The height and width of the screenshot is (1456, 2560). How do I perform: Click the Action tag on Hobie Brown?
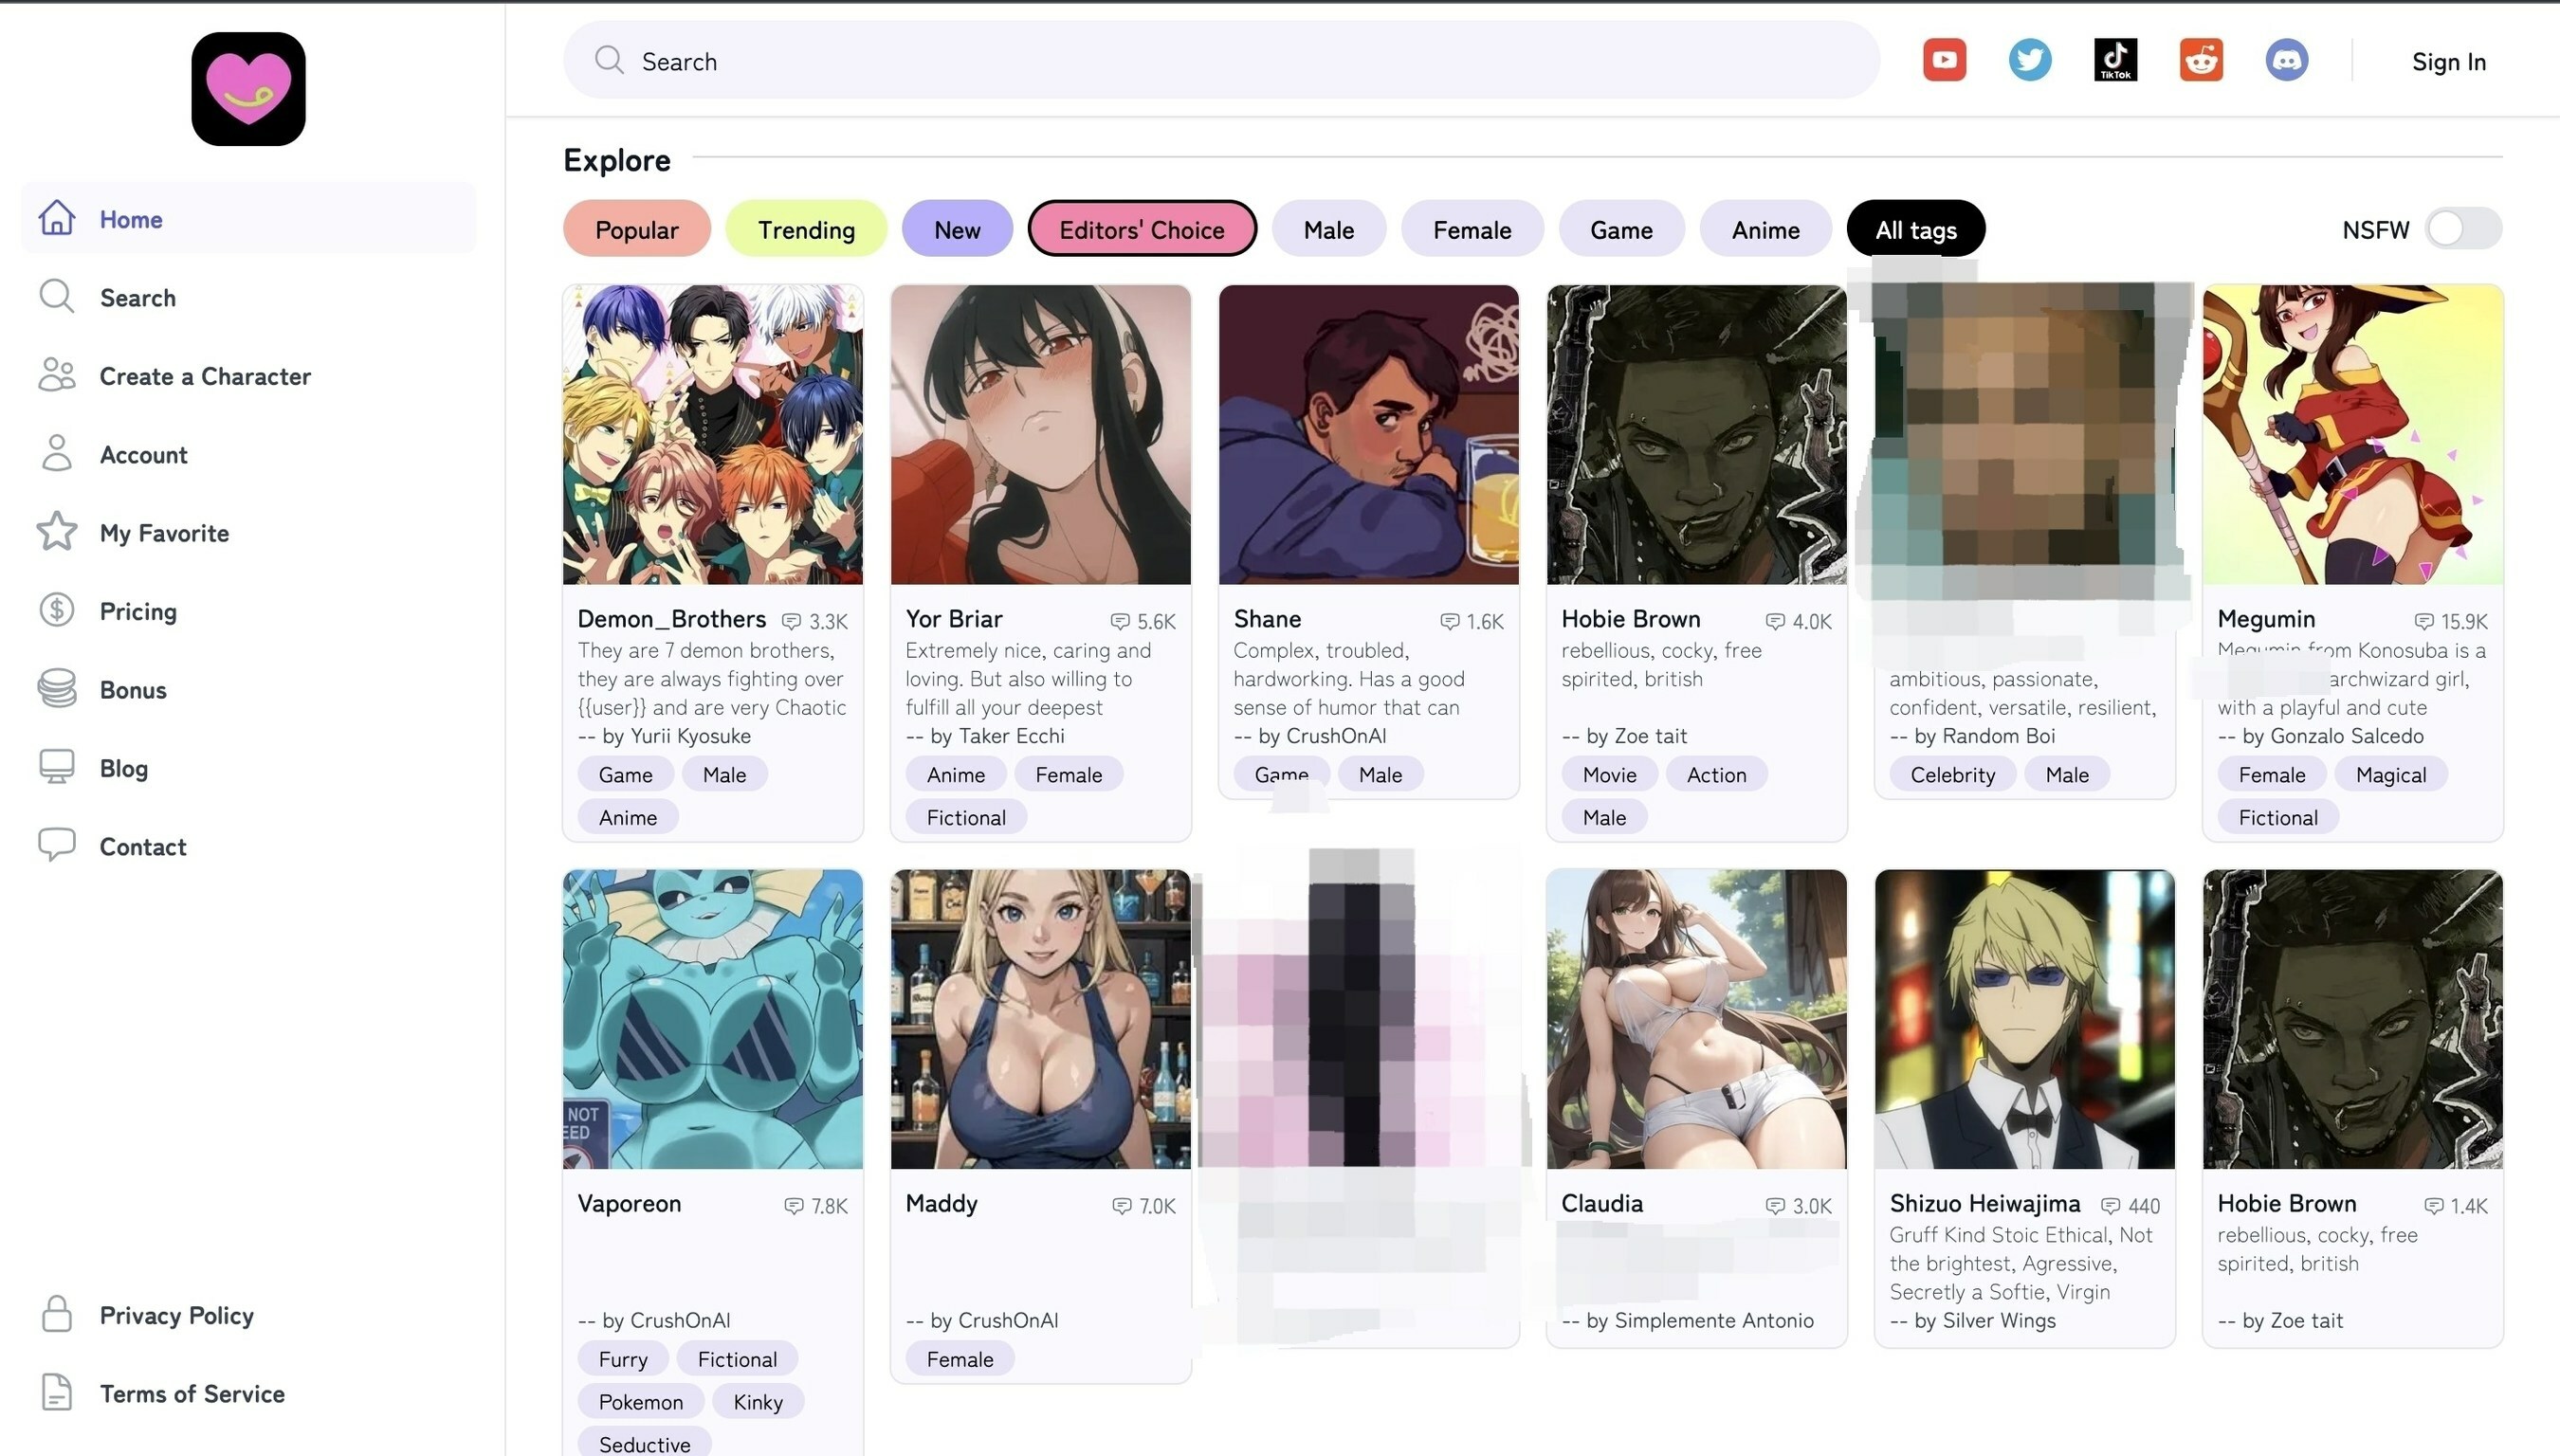(1716, 774)
